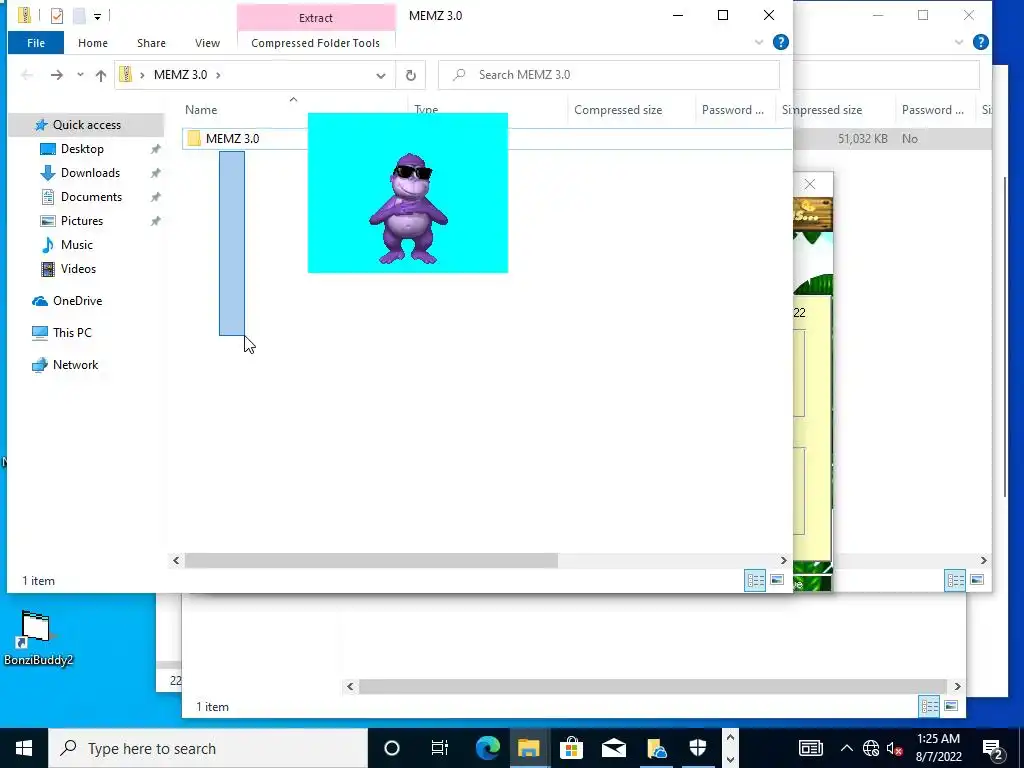The image size is (1024, 768).
Task: Open recent locations dropdown arrow
Action: pos(80,74)
